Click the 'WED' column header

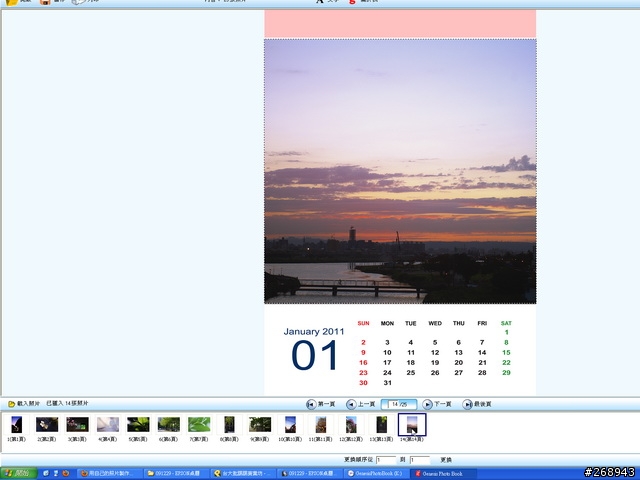(x=435, y=323)
